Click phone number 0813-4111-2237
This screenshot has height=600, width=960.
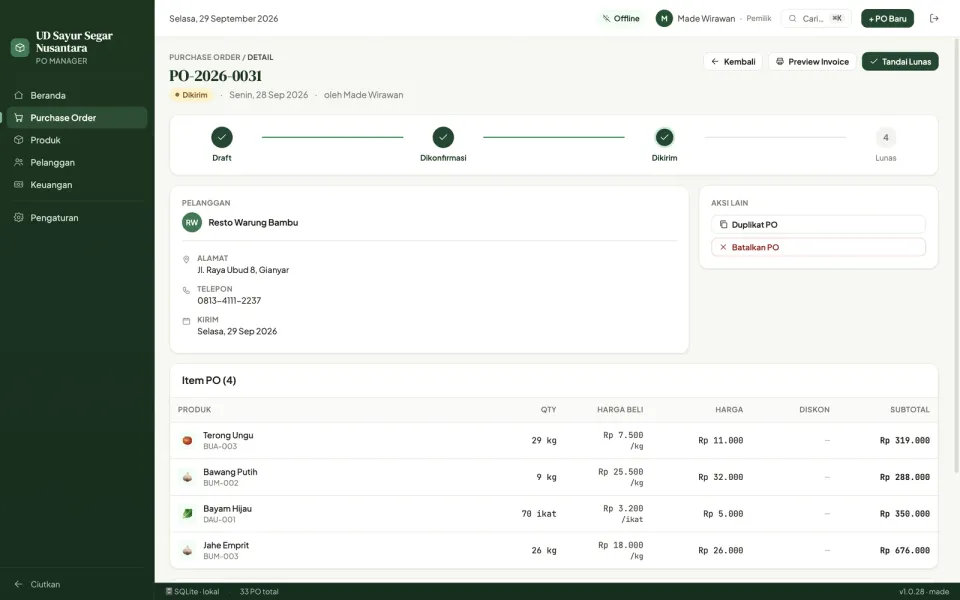[x=229, y=301]
